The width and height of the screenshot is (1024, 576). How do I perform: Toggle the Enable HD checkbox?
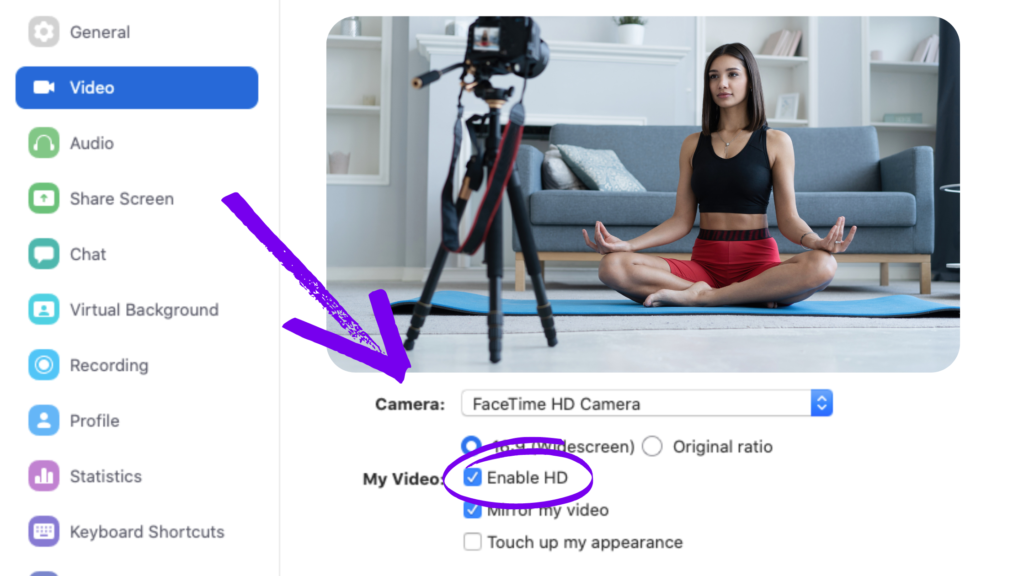[x=472, y=477]
